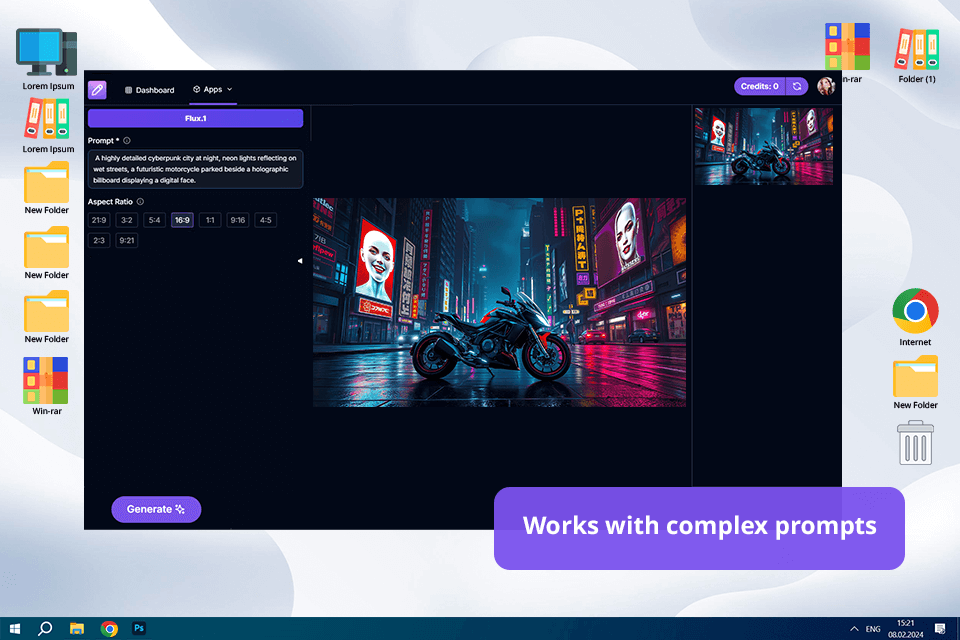
Task: Select the 3:2 aspect ratio
Action: click(127, 220)
